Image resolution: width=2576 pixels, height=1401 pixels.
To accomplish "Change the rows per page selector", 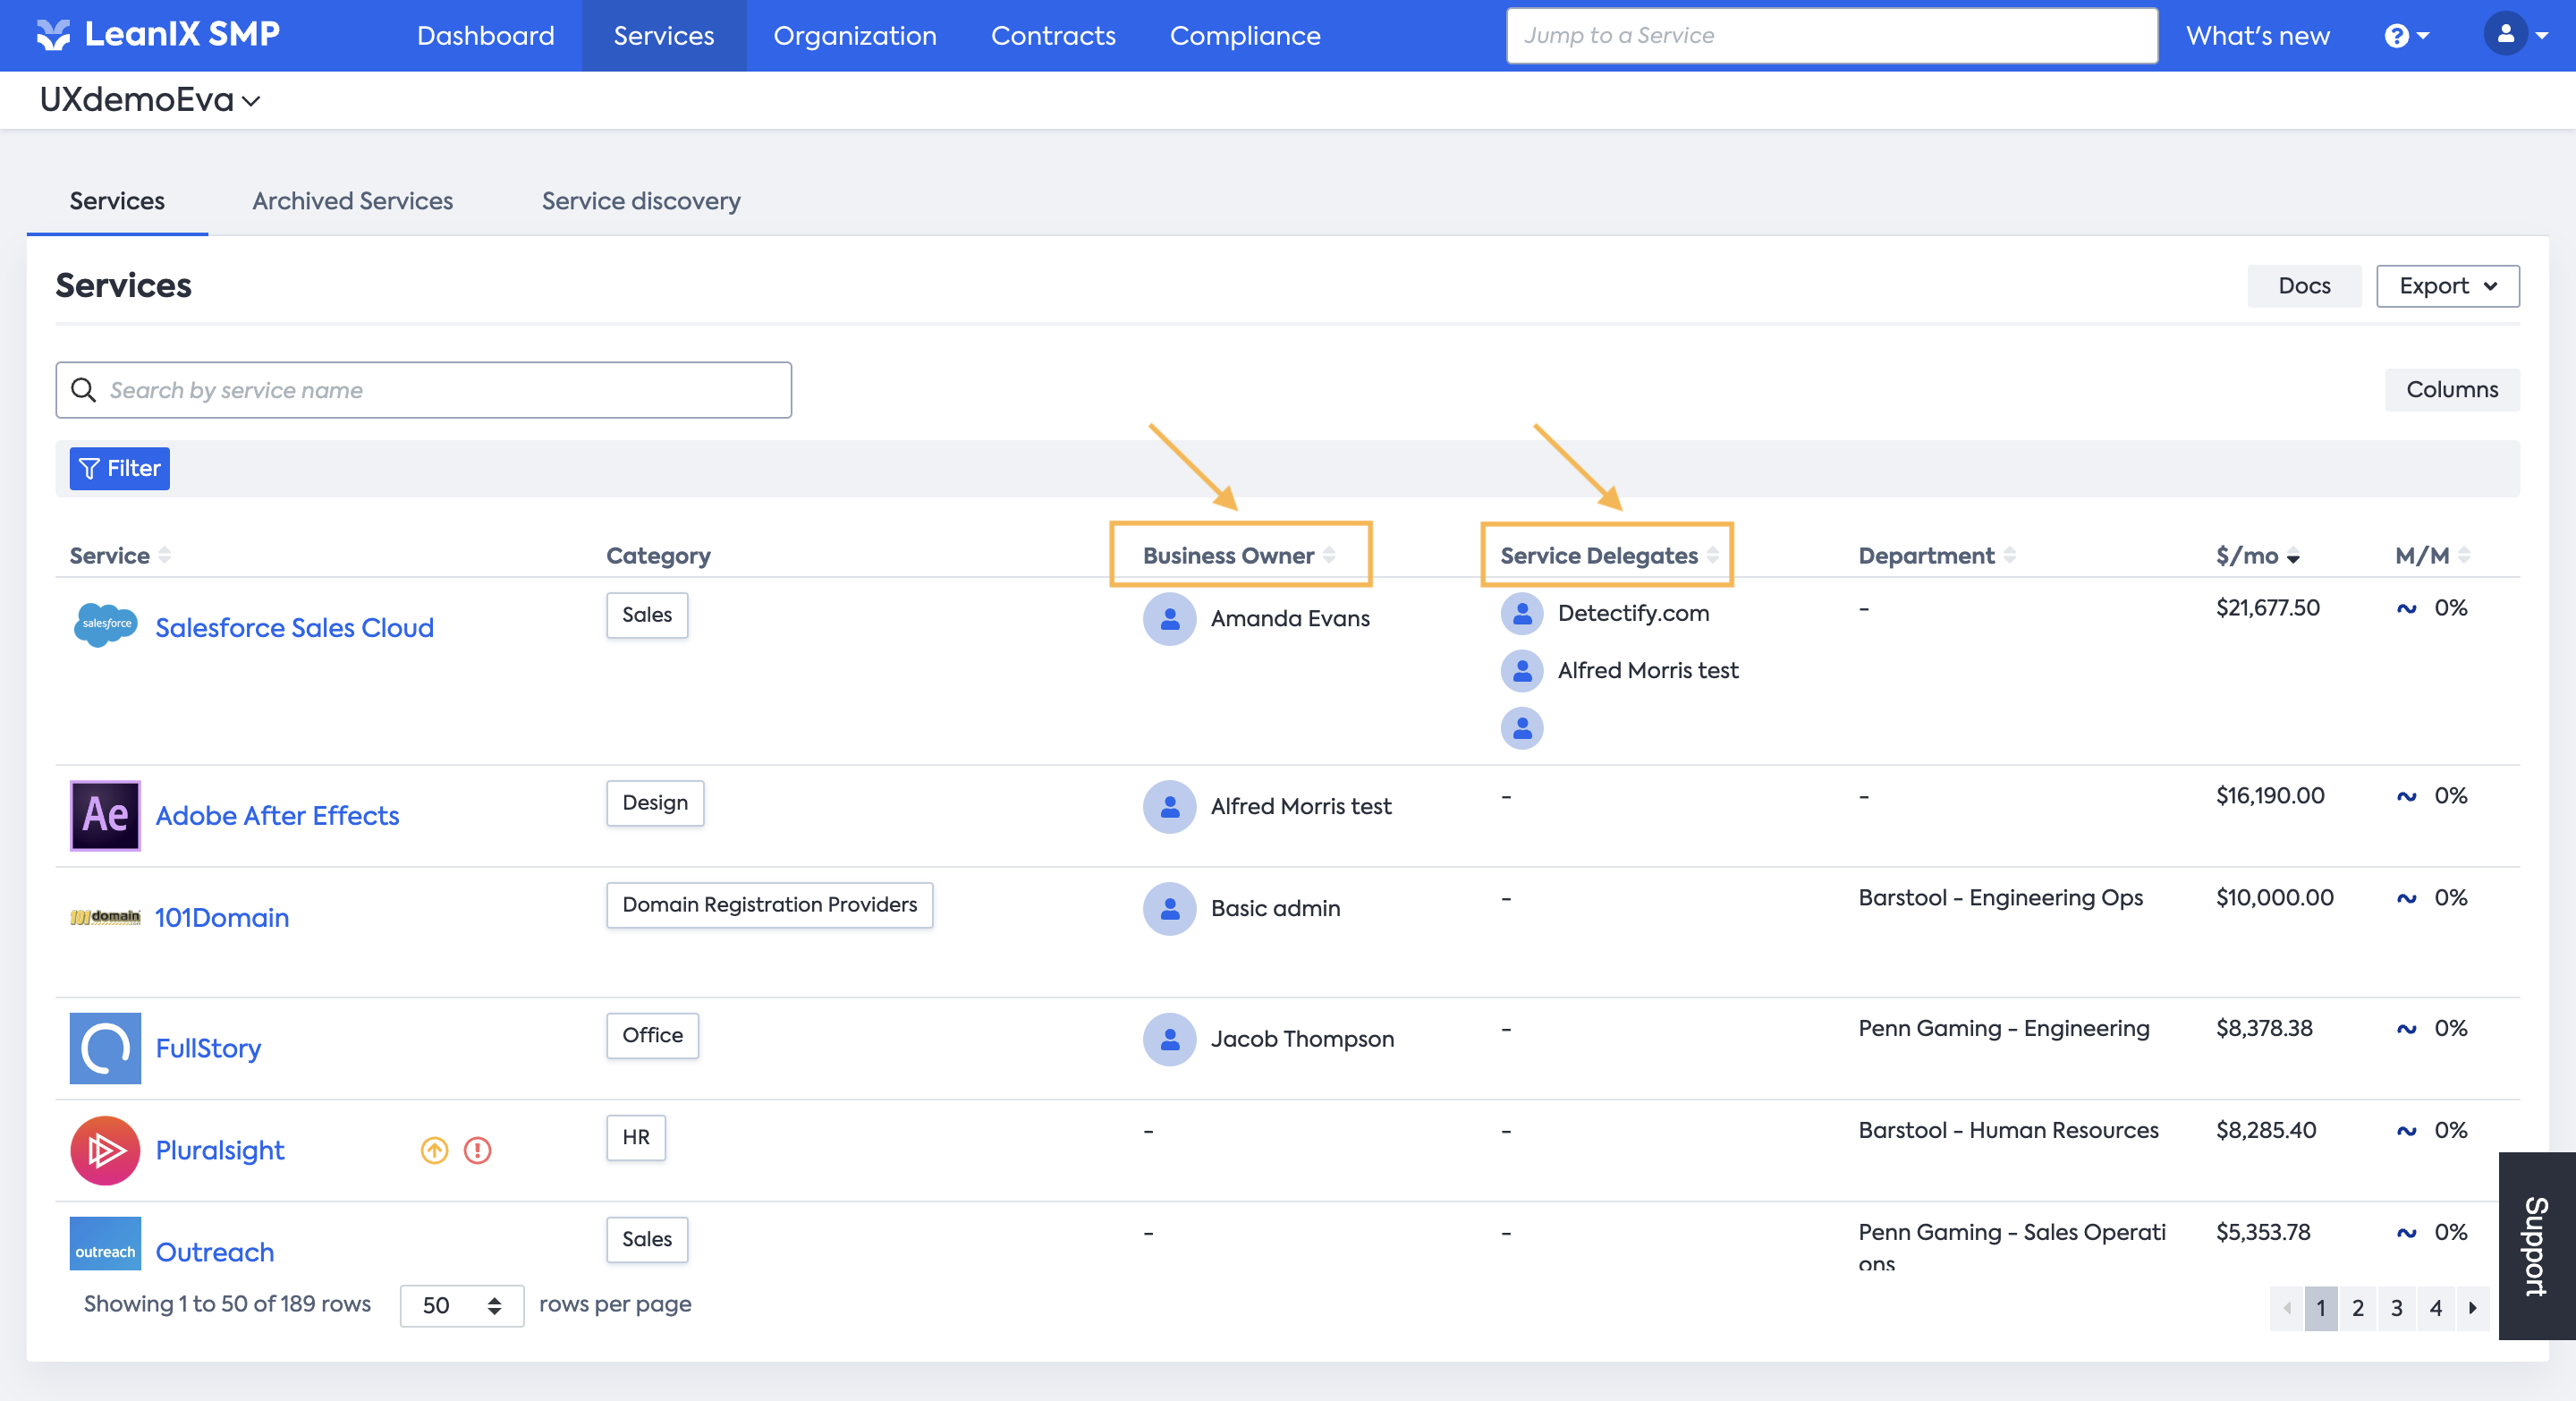I will tap(461, 1305).
